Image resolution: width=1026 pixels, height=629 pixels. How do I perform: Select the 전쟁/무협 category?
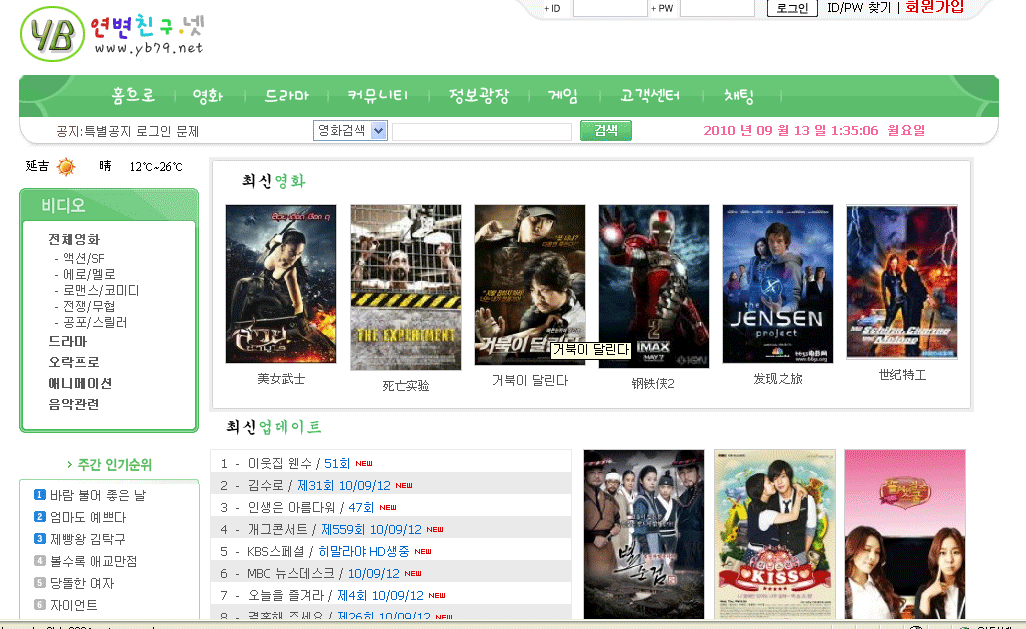click(x=89, y=306)
